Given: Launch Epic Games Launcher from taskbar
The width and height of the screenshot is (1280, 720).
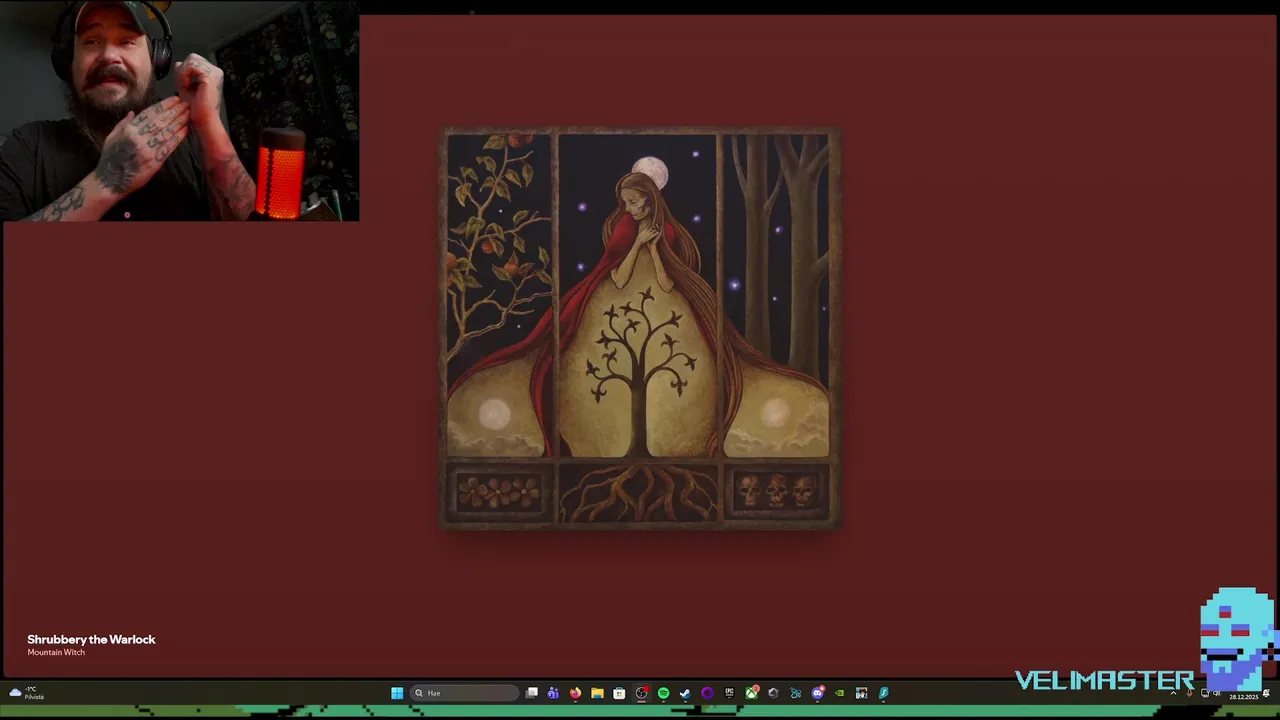Looking at the screenshot, I should pyautogui.click(x=729, y=693).
